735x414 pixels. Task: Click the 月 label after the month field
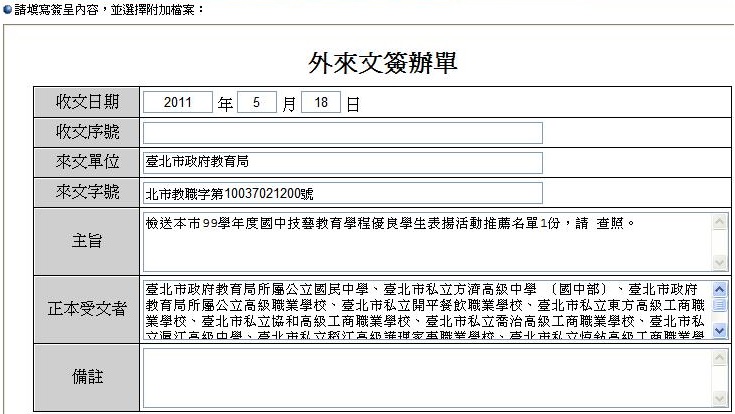coord(289,104)
